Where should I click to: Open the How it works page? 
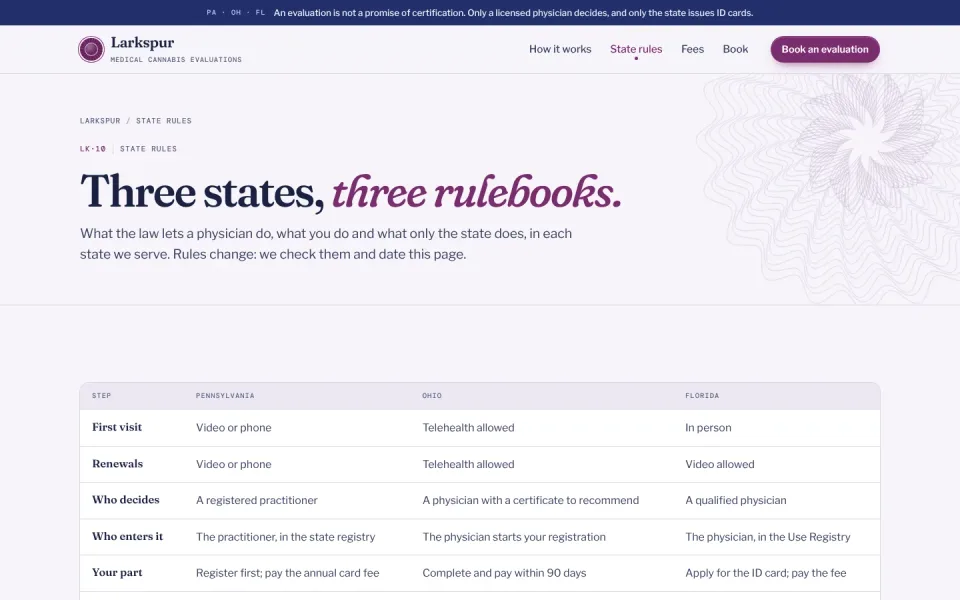click(560, 49)
